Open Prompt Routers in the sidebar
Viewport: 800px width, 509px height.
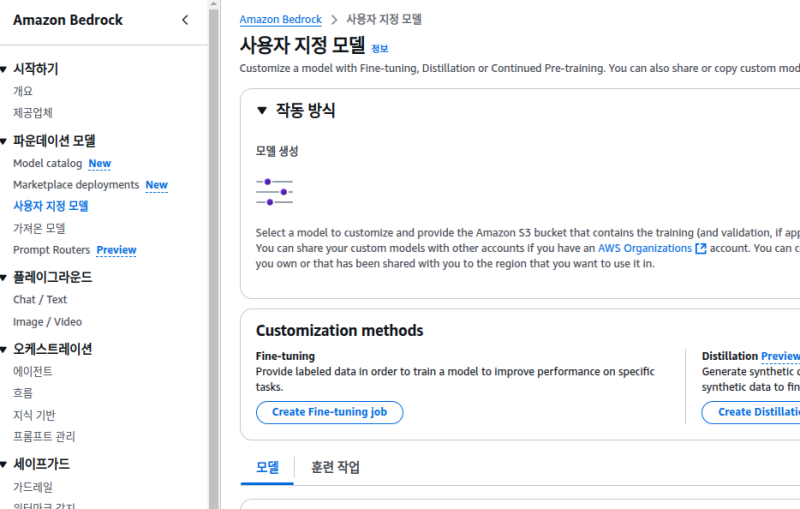(x=51, y=250)
